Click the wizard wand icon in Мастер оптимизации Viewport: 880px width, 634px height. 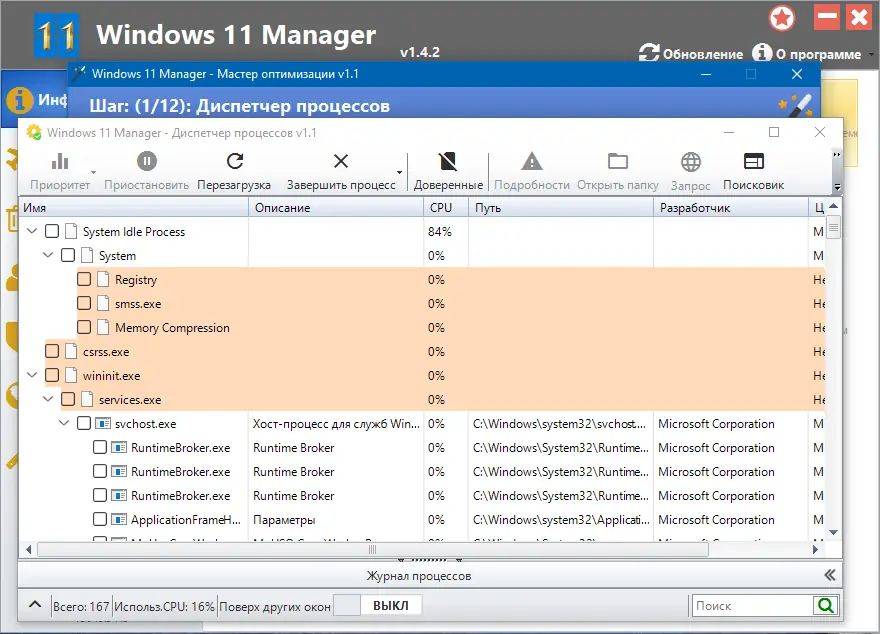[x=797, y=103]
